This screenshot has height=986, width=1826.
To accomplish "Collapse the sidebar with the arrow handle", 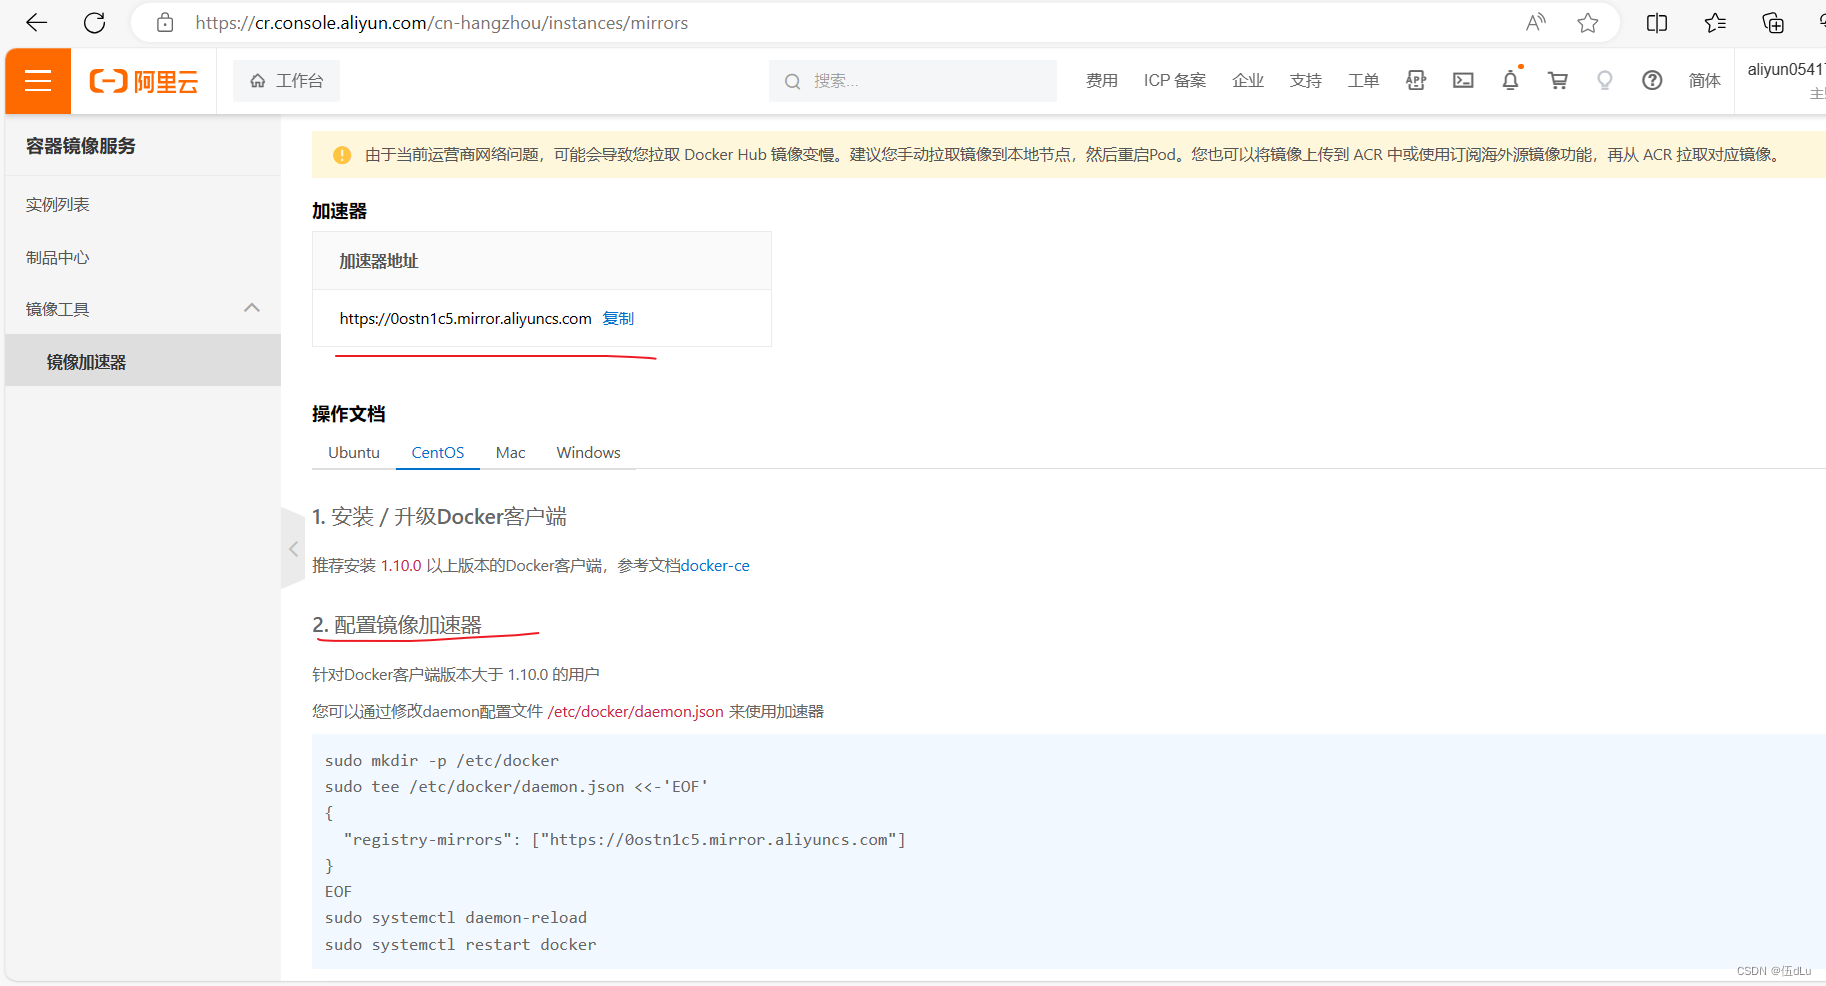I will [293, 548].
